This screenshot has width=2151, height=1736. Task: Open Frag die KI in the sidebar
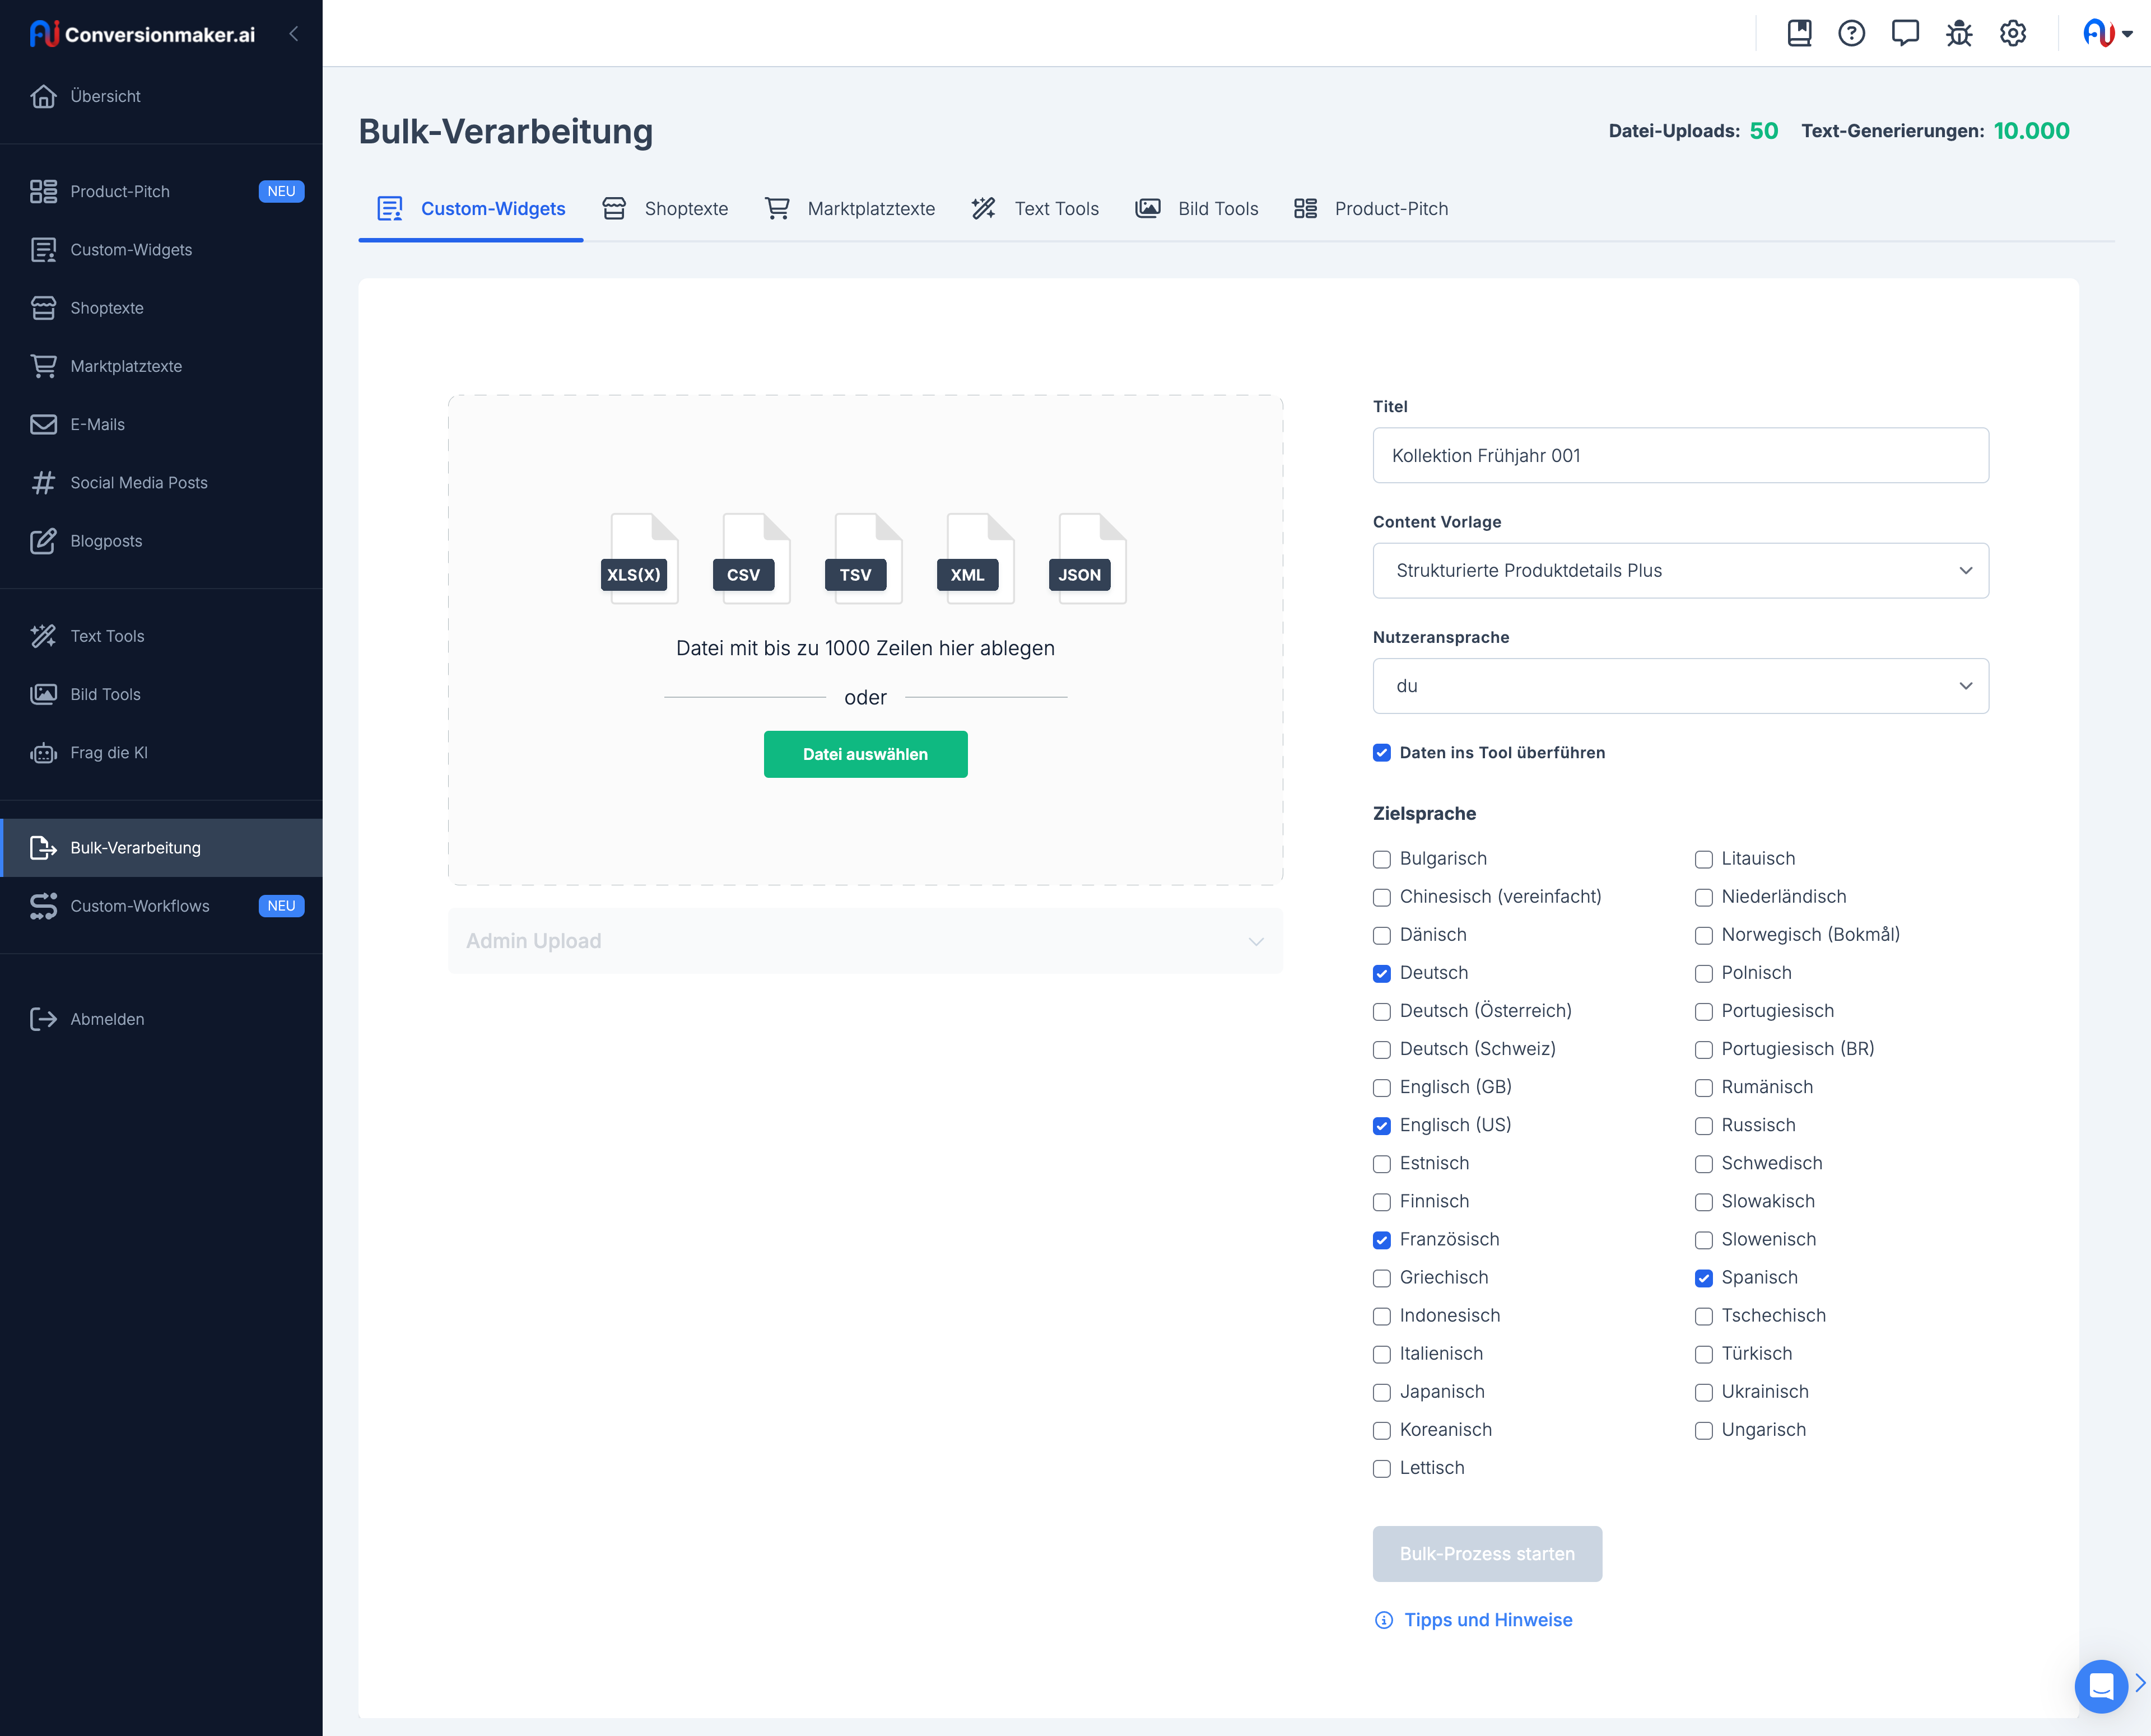(161, 753)
